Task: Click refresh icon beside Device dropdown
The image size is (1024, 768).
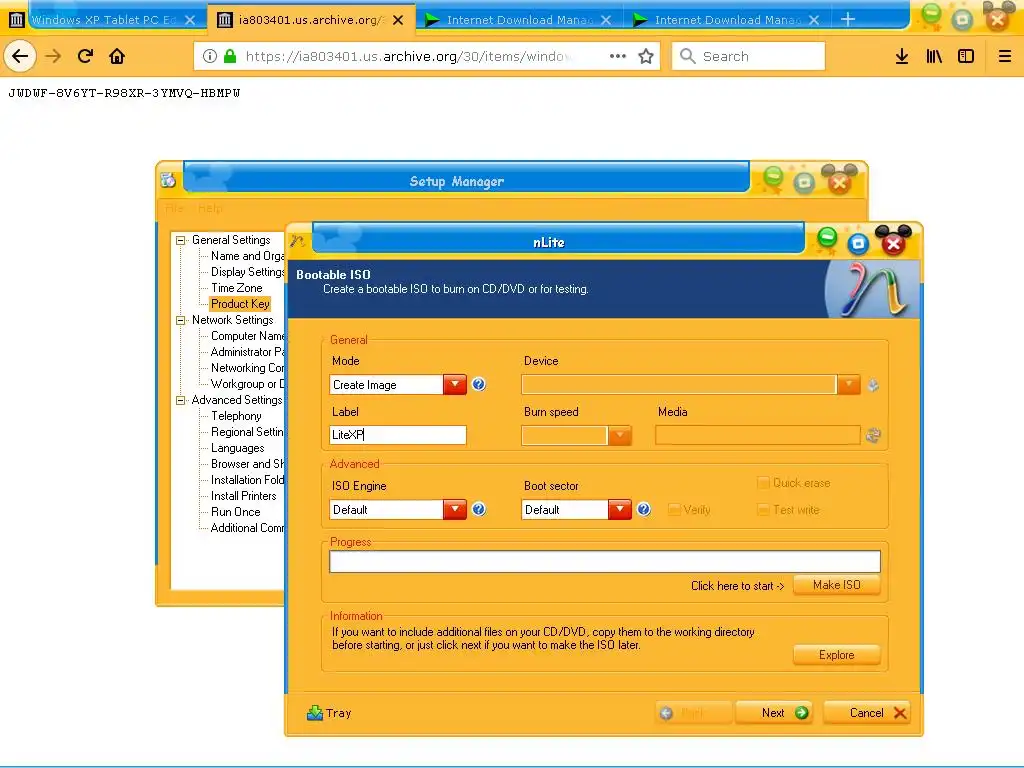Action: pos(873,385)
